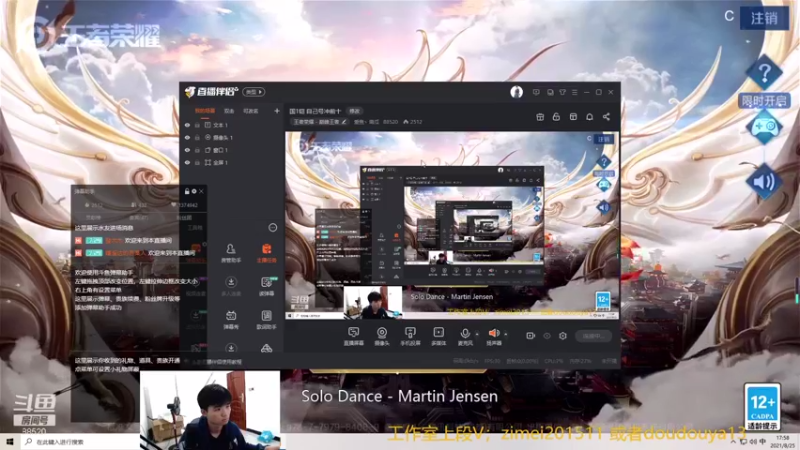Viewport: 800px width, 450px height.
Task: Add a new scene with plus icon
Action: [277, 111]
